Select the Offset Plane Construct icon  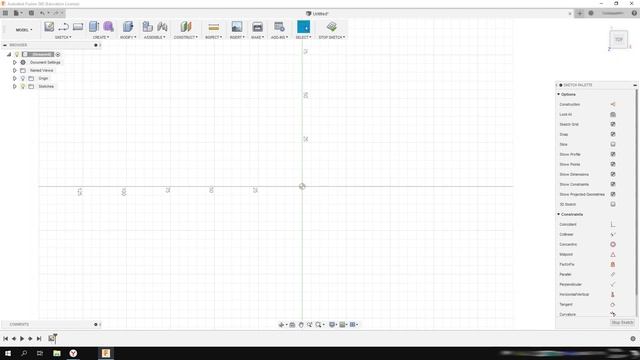click(x=186, y=27)
